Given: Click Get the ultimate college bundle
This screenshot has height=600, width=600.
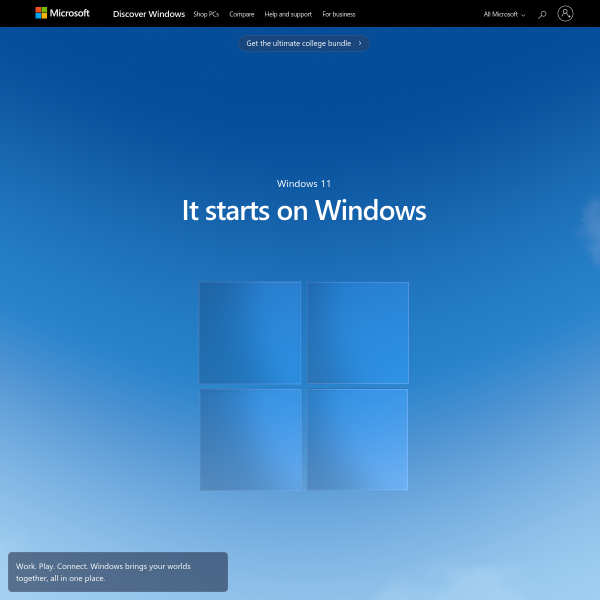Looking at the screenshot, I should point(304,43).
